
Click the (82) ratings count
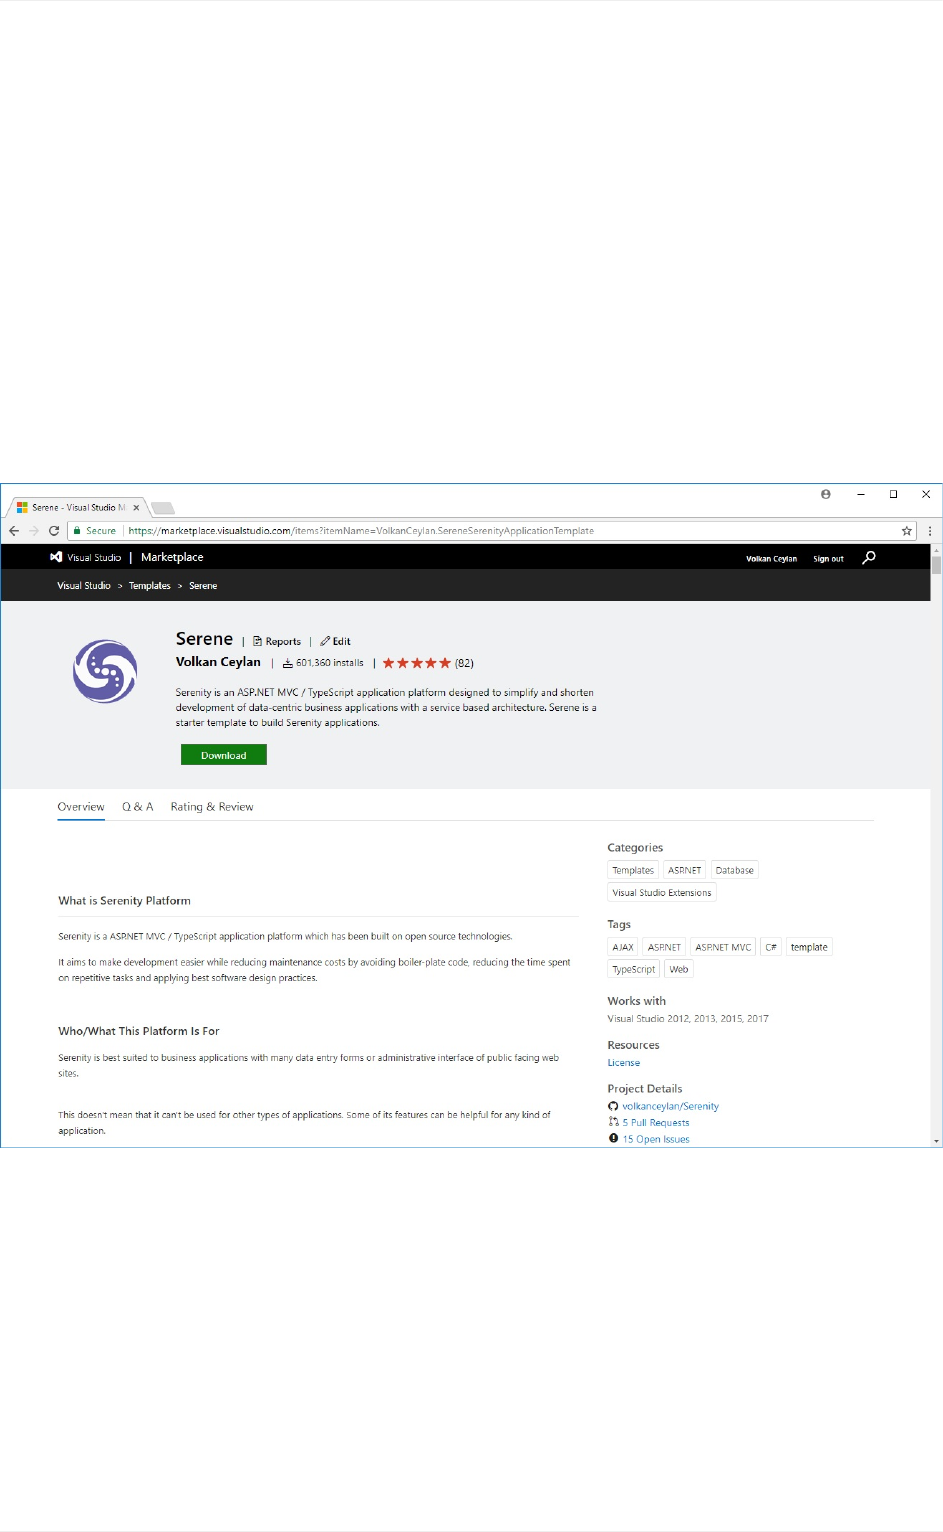pyautogui.click(x=464, y=663)
